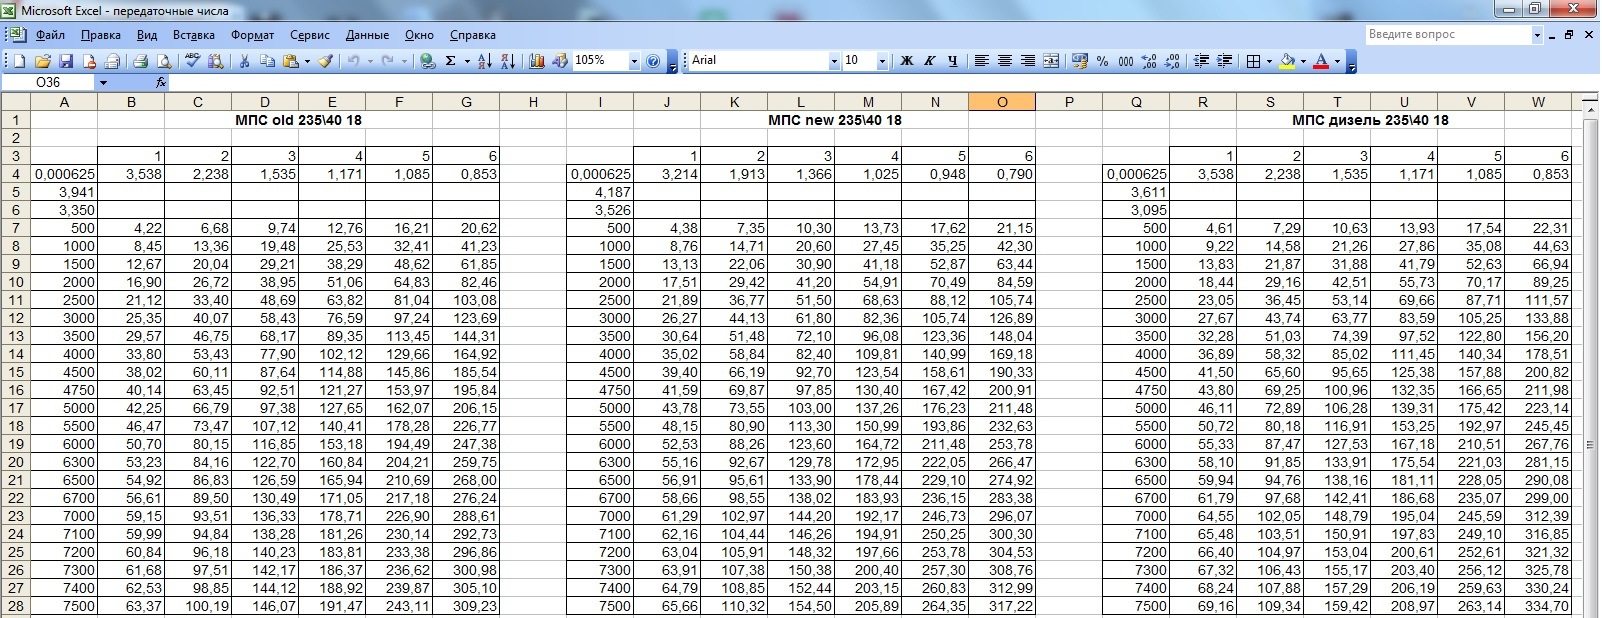
Task: Run the spelling check (ABC icon)
Action: click(193, 61)
